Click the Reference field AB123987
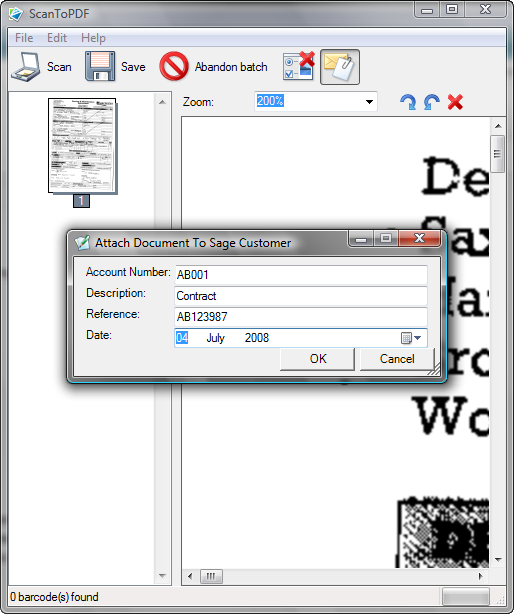Viewport: 514px width, 614px height. coord(301,316)
